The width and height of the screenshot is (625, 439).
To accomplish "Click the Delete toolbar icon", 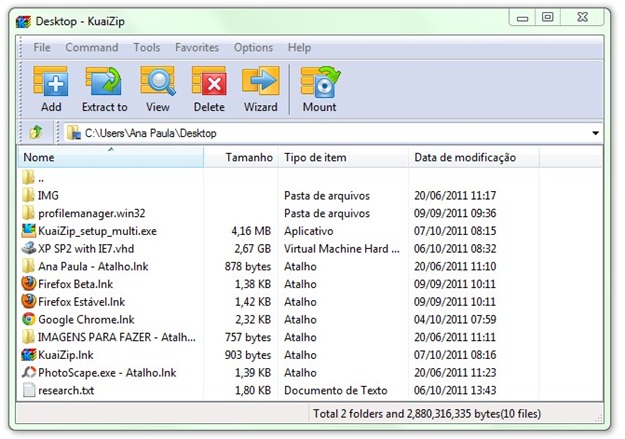I will [209, 81].
